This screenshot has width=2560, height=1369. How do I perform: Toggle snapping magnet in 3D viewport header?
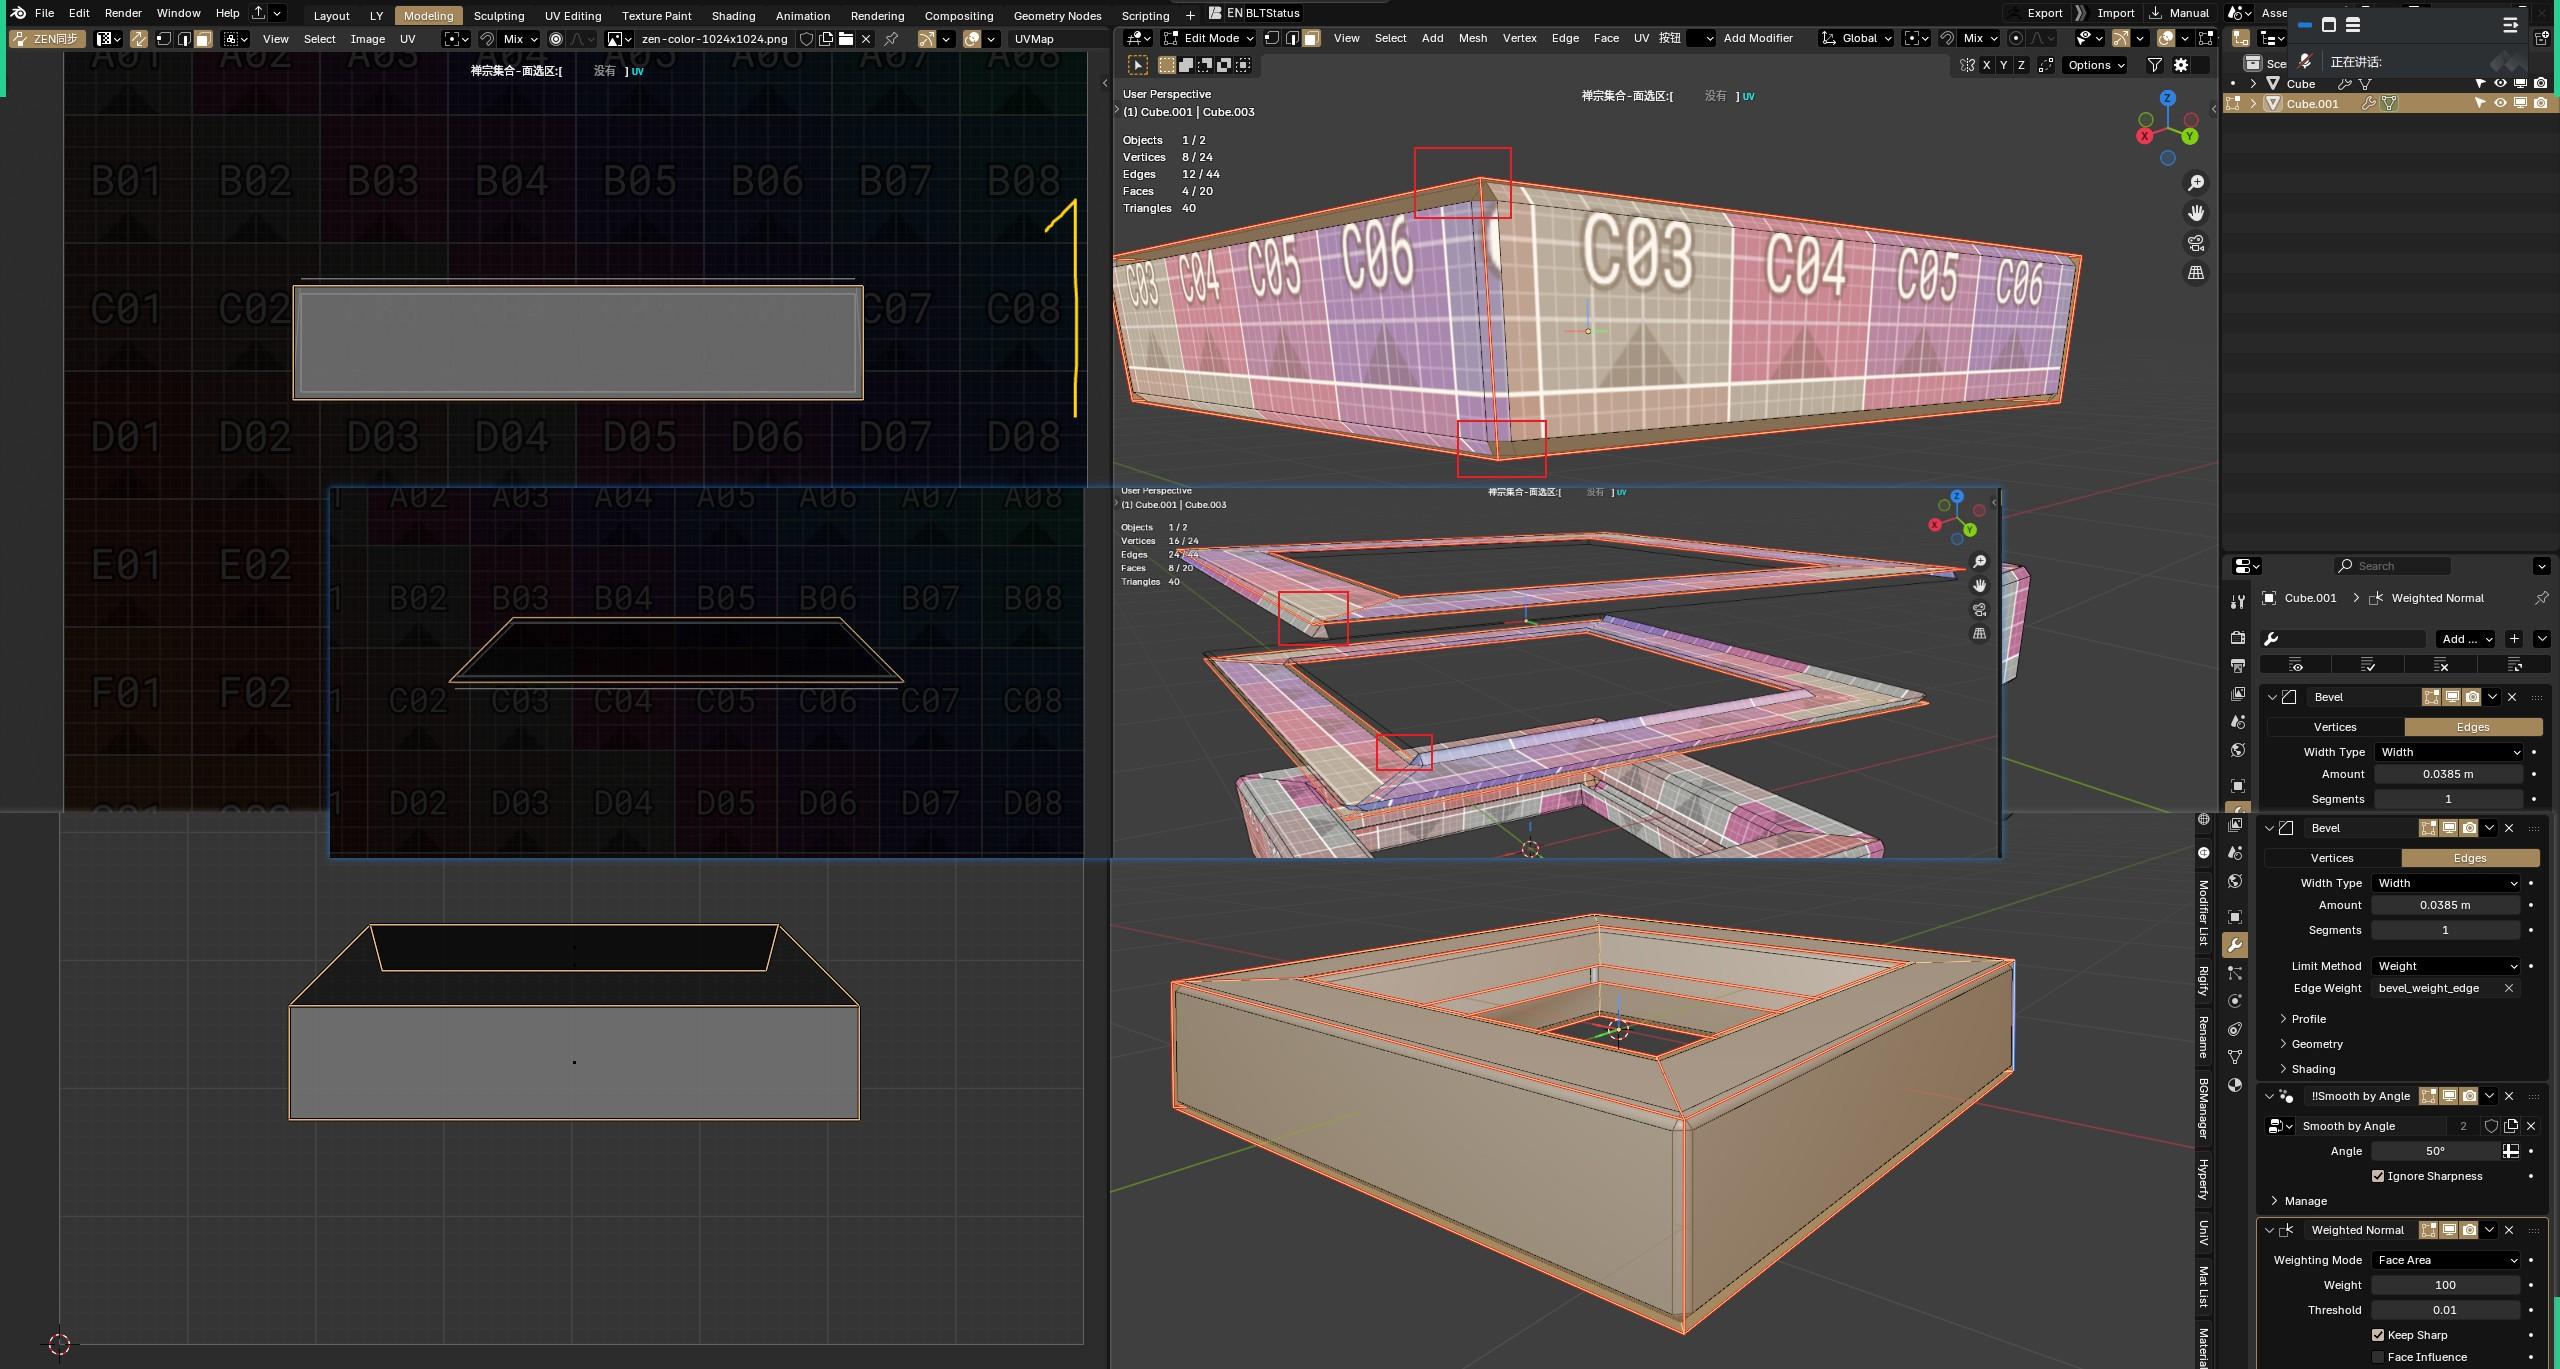click(1947, 38)
